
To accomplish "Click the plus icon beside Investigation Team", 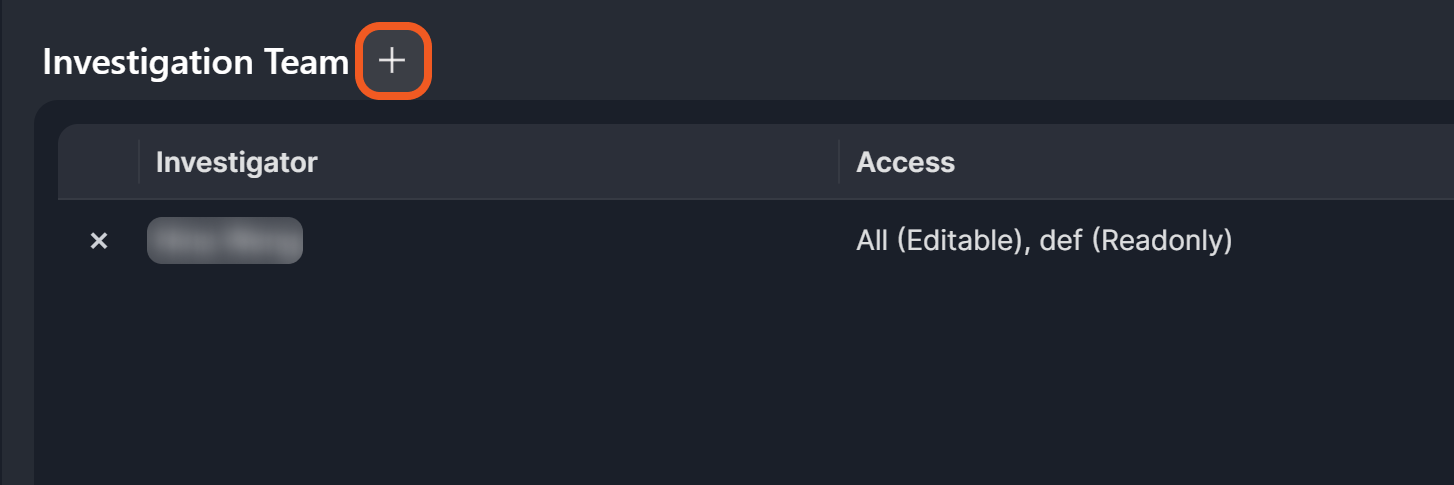I will point(393,61).
